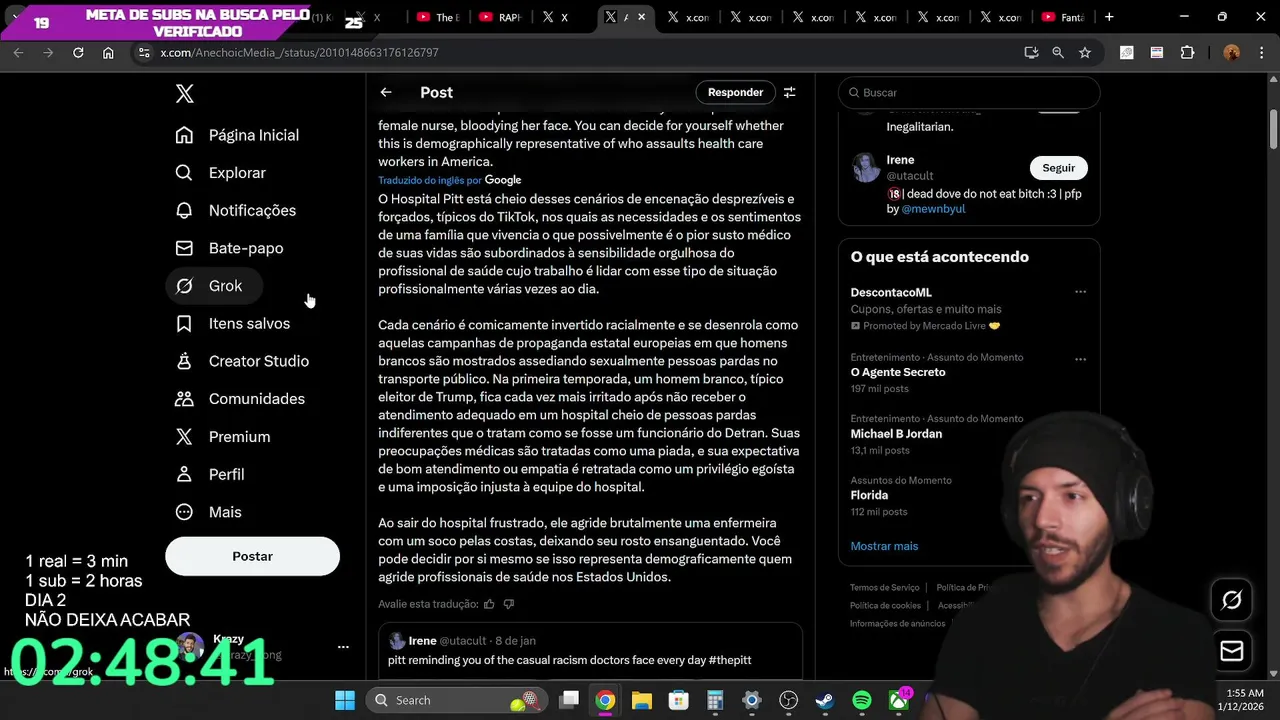Image resolution: width=1280 pixels, height=720 pixels.
Task: Open Chrome extensions puzzle icon
Action: [1188, 52]
